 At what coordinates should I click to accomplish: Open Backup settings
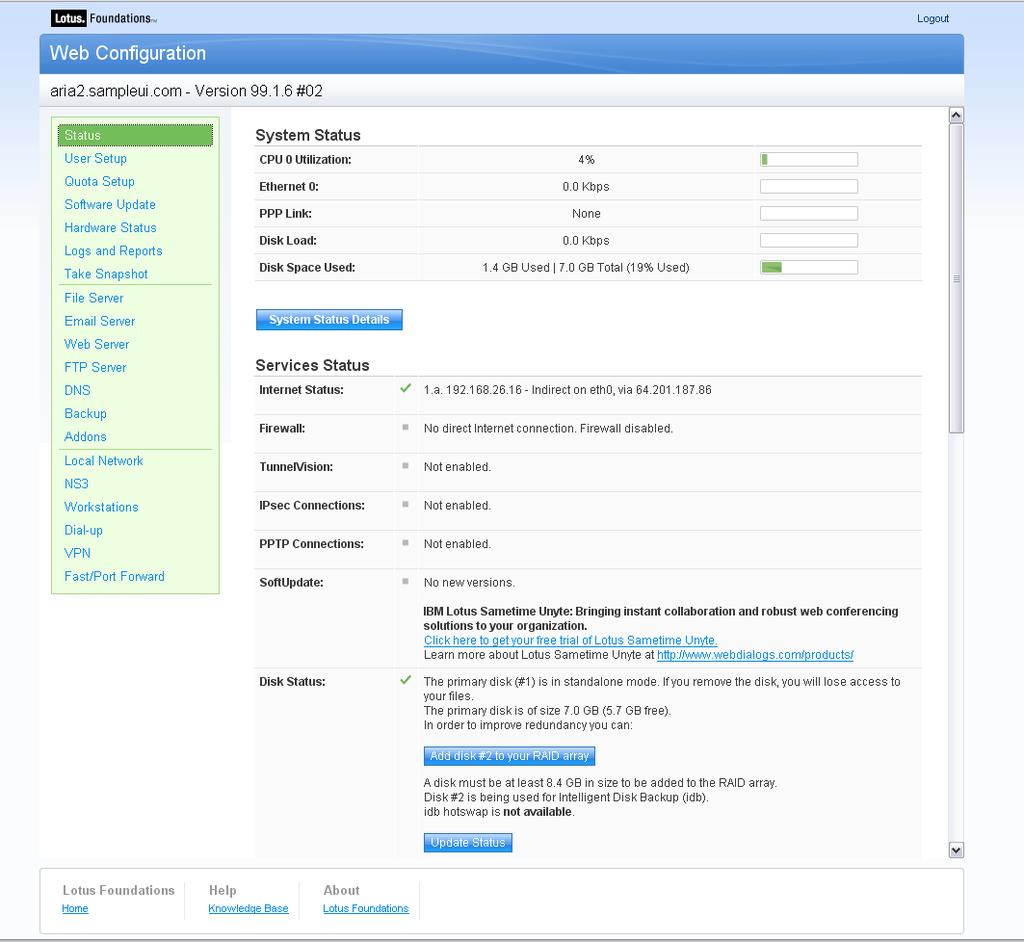[x=85, y=414]
